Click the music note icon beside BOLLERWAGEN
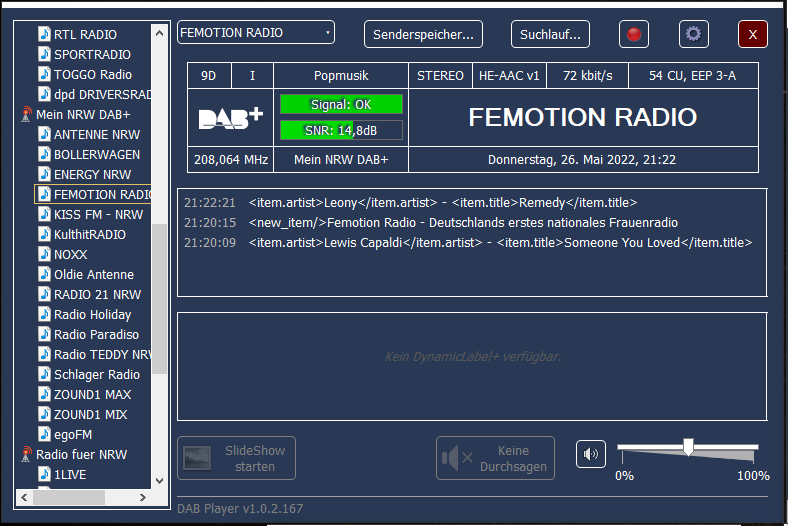Viewport: 788px width, 526px height. click(x=44, y=154)
